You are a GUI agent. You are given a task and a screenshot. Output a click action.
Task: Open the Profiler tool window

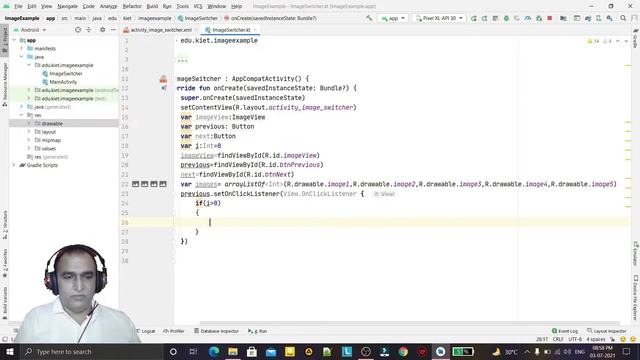click(x=174, y=331)
